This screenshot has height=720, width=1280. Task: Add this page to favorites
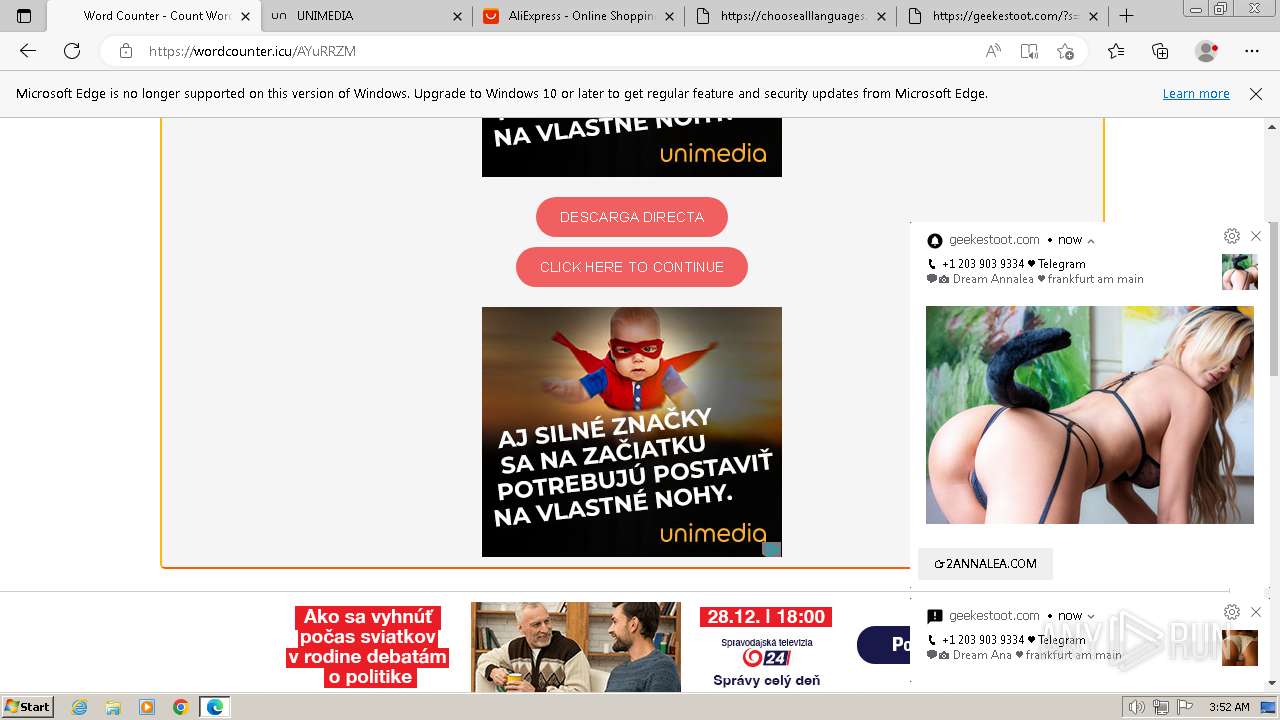(x=1065, y=51)
